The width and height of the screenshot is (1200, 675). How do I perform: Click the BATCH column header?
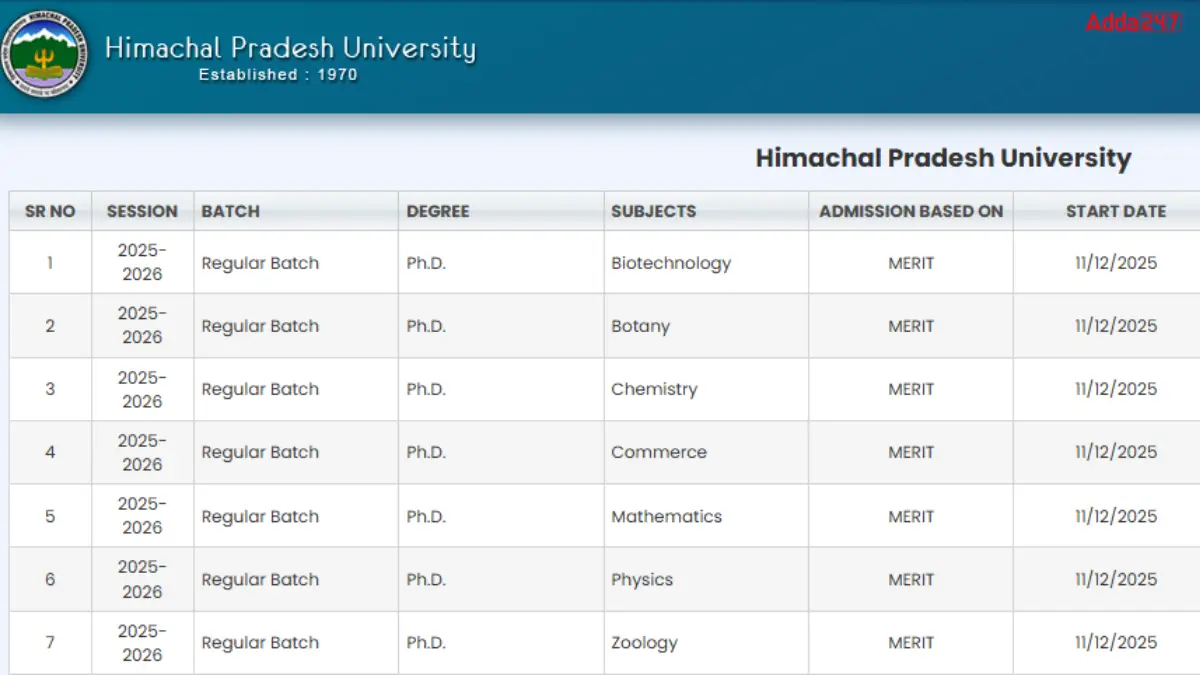click(x=230, y=211)
